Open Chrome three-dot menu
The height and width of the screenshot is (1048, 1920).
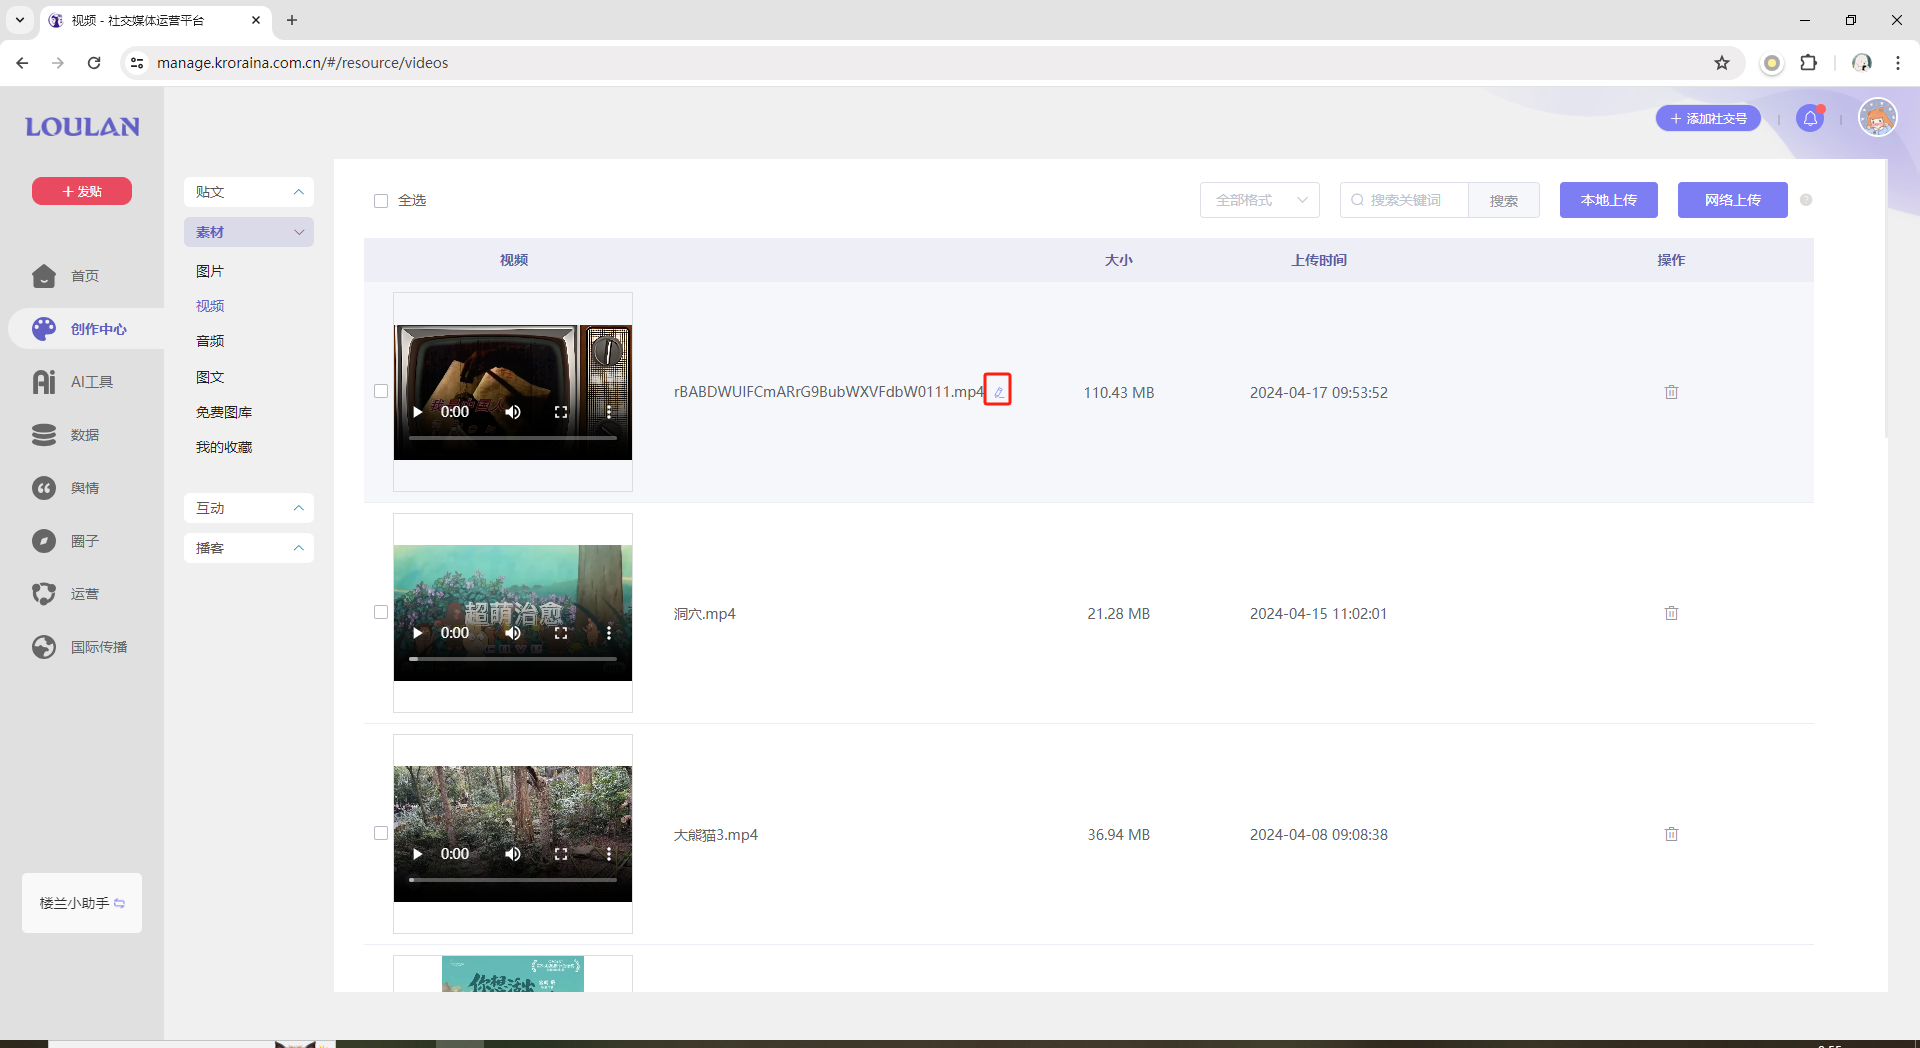[1898, 63]
